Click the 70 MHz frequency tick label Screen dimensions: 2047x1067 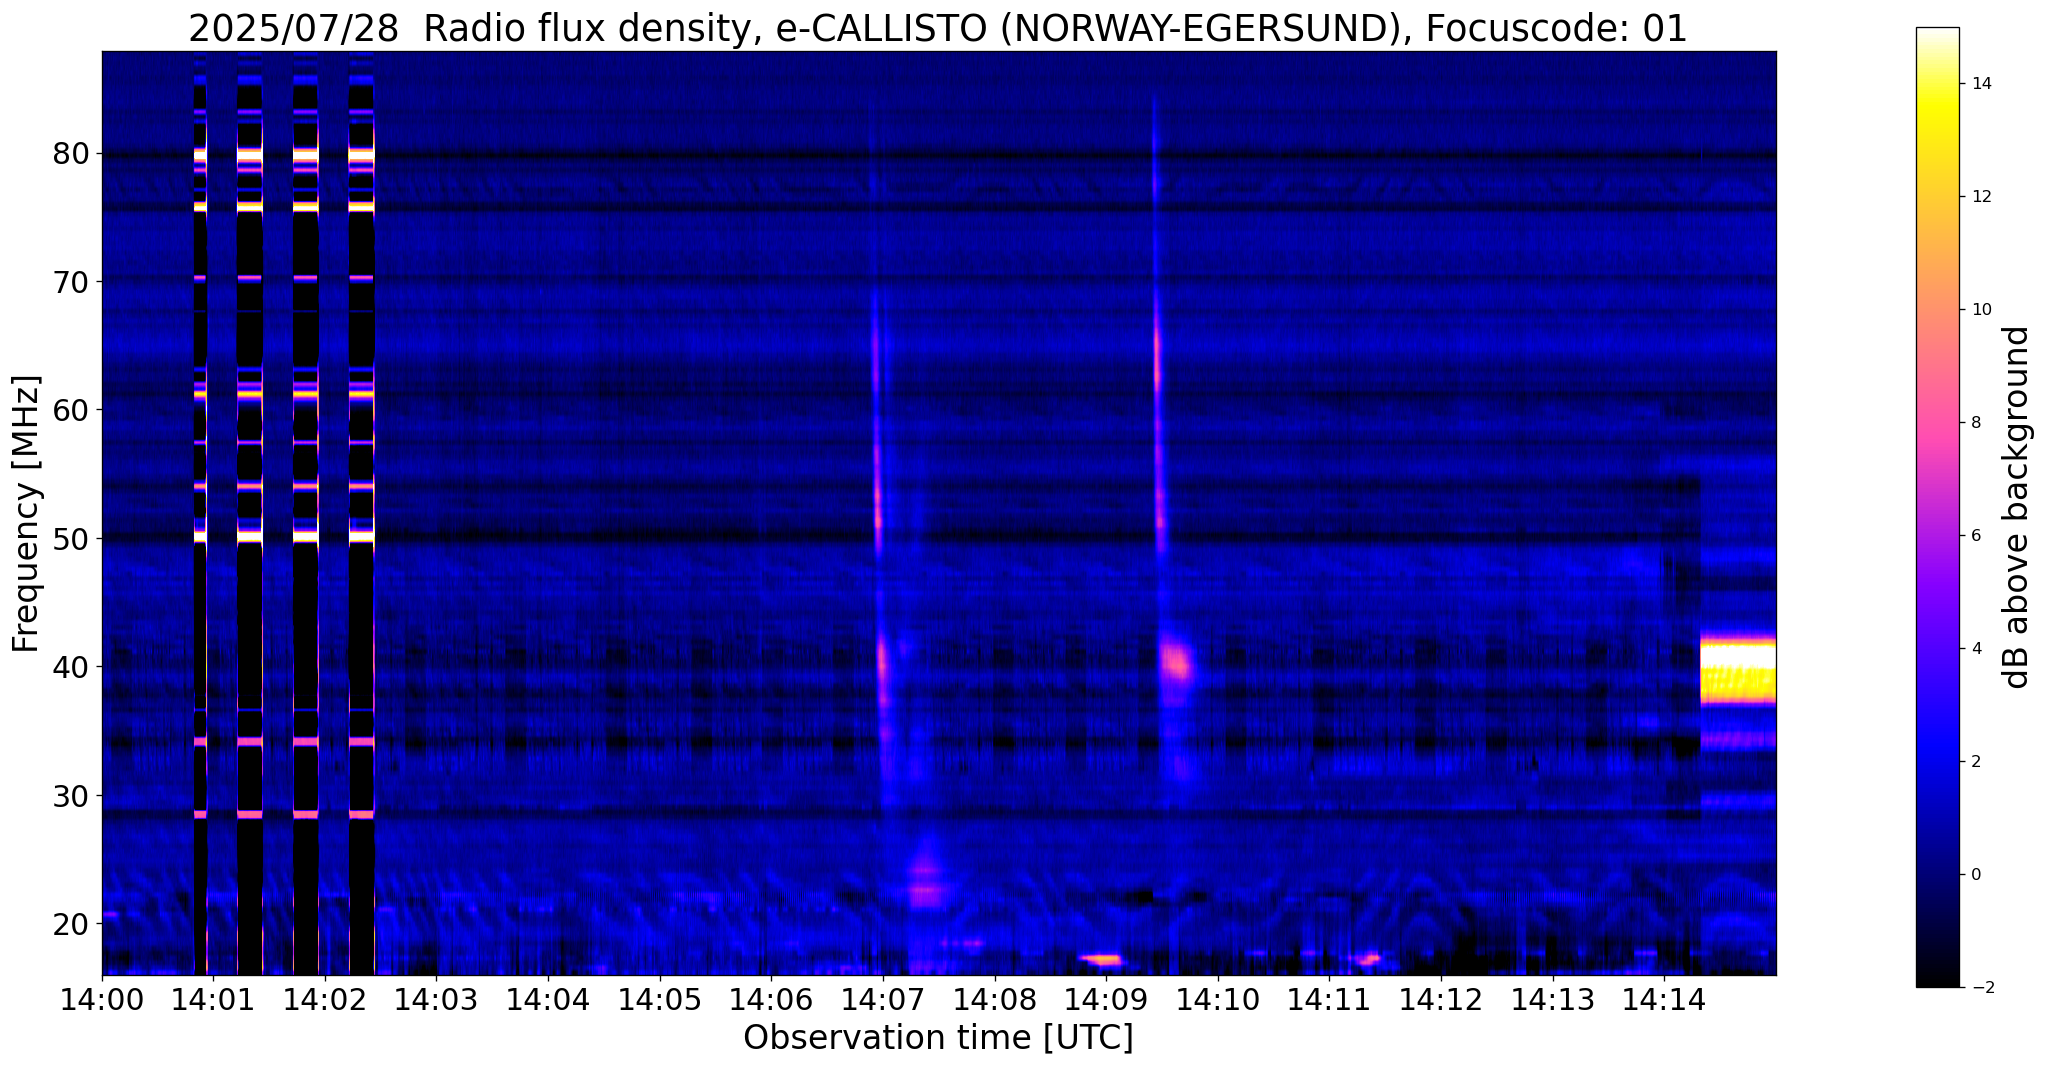(70, 282)
